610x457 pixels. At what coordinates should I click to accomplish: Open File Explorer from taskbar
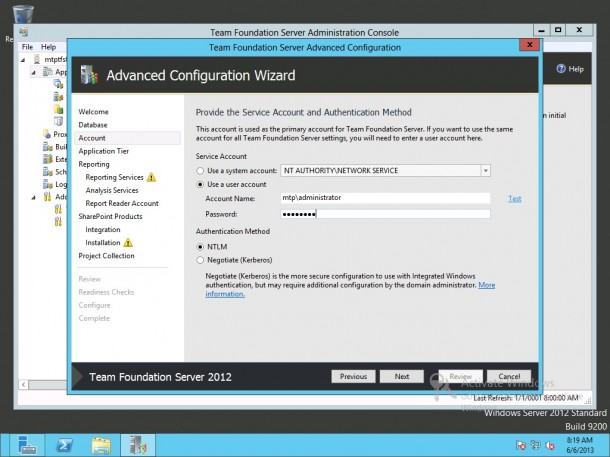click(x=101, y=445)
